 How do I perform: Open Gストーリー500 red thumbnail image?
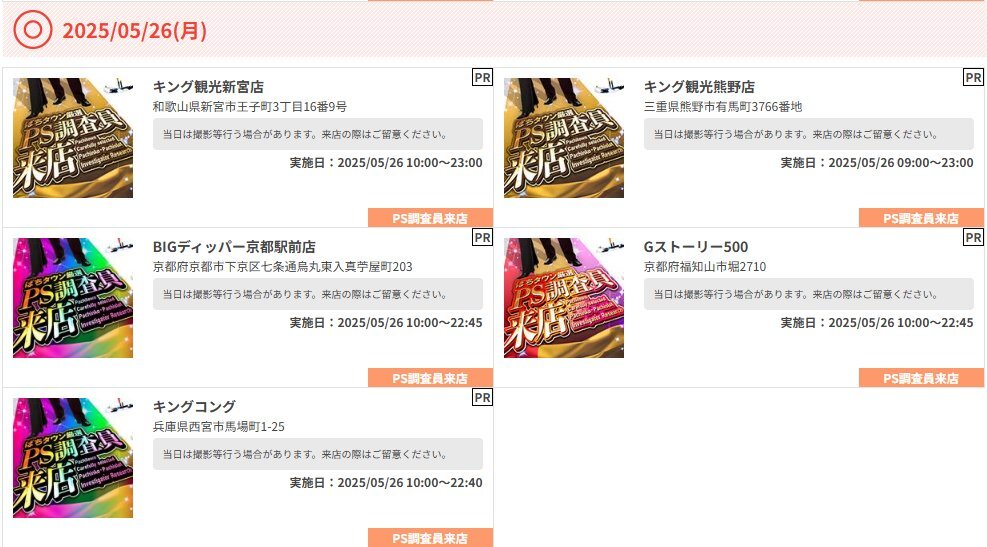564,298
